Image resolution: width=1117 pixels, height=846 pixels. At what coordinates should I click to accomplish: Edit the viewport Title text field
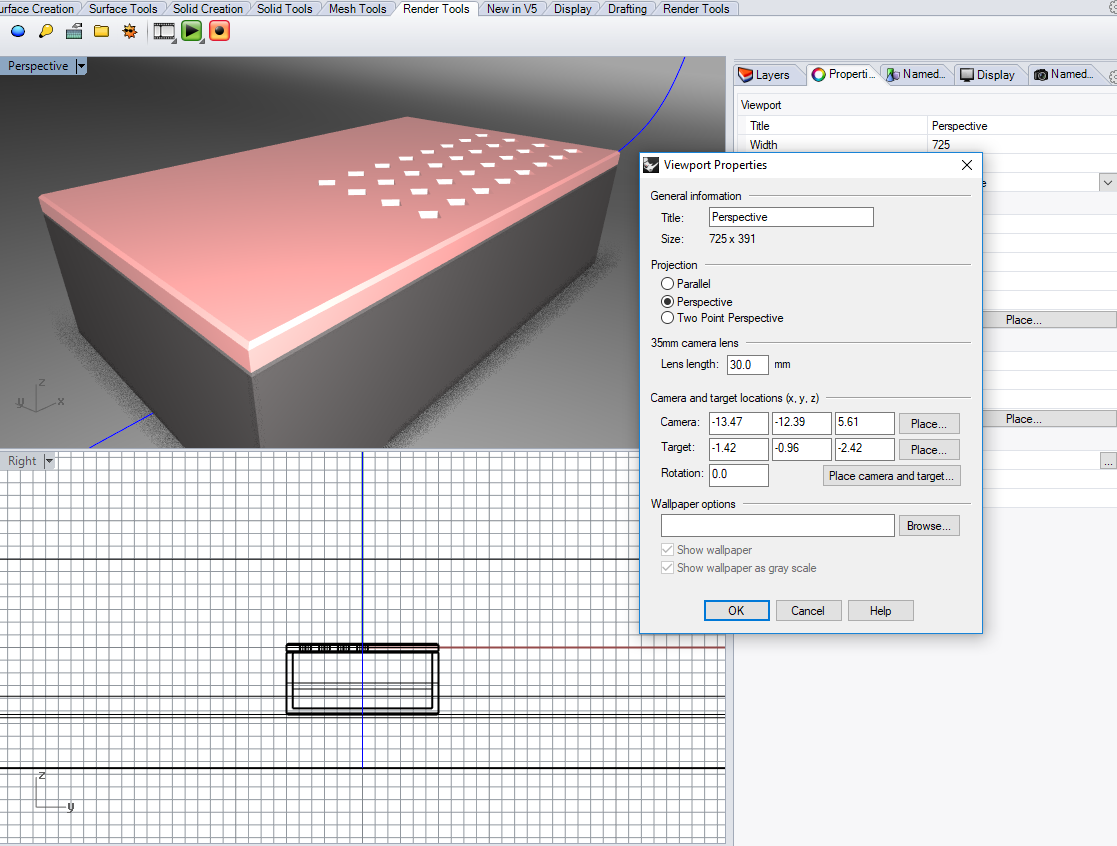(x=791, y=217)
